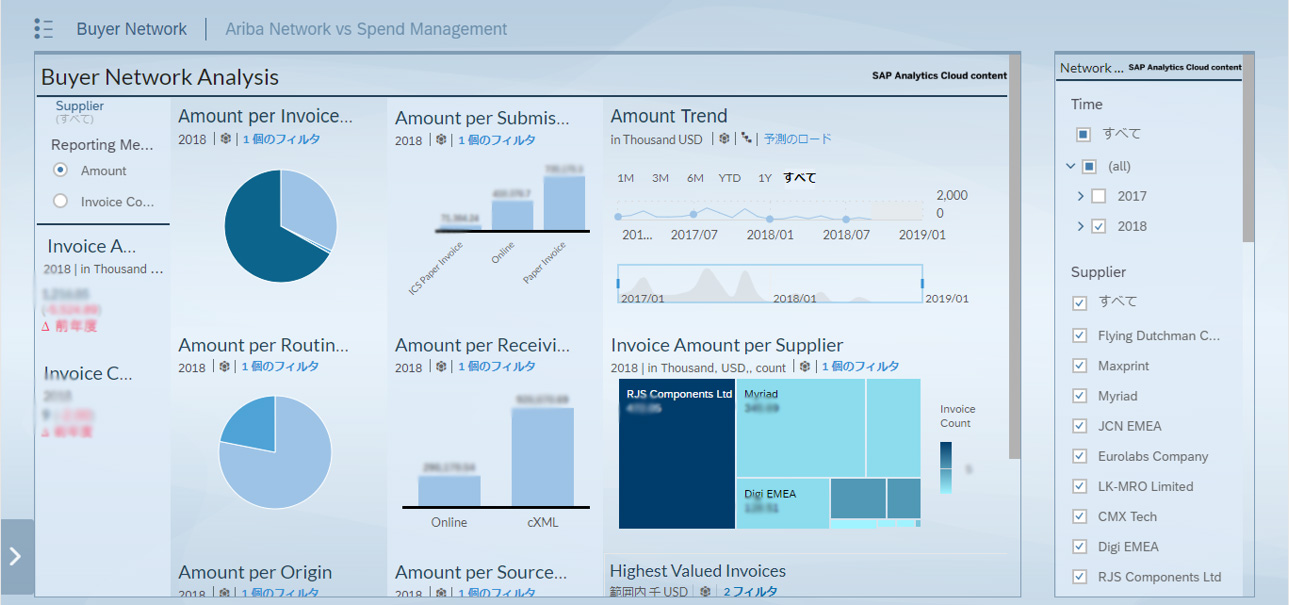Uncheck the Maxprint supplier checkbox
This screenshot has width=1289, height=605.
coord(1079,366)
